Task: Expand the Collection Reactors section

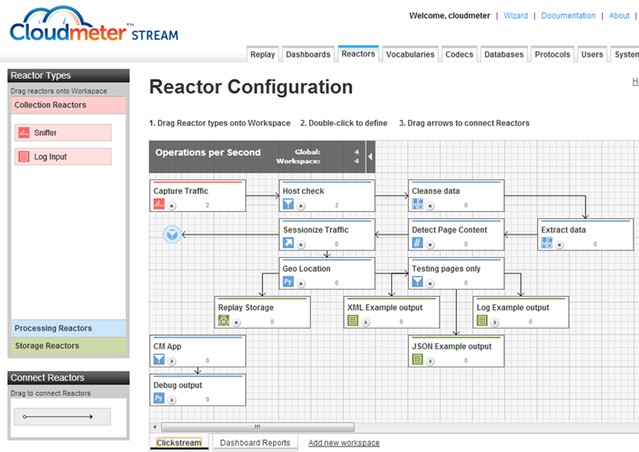Action: [68, 105]
